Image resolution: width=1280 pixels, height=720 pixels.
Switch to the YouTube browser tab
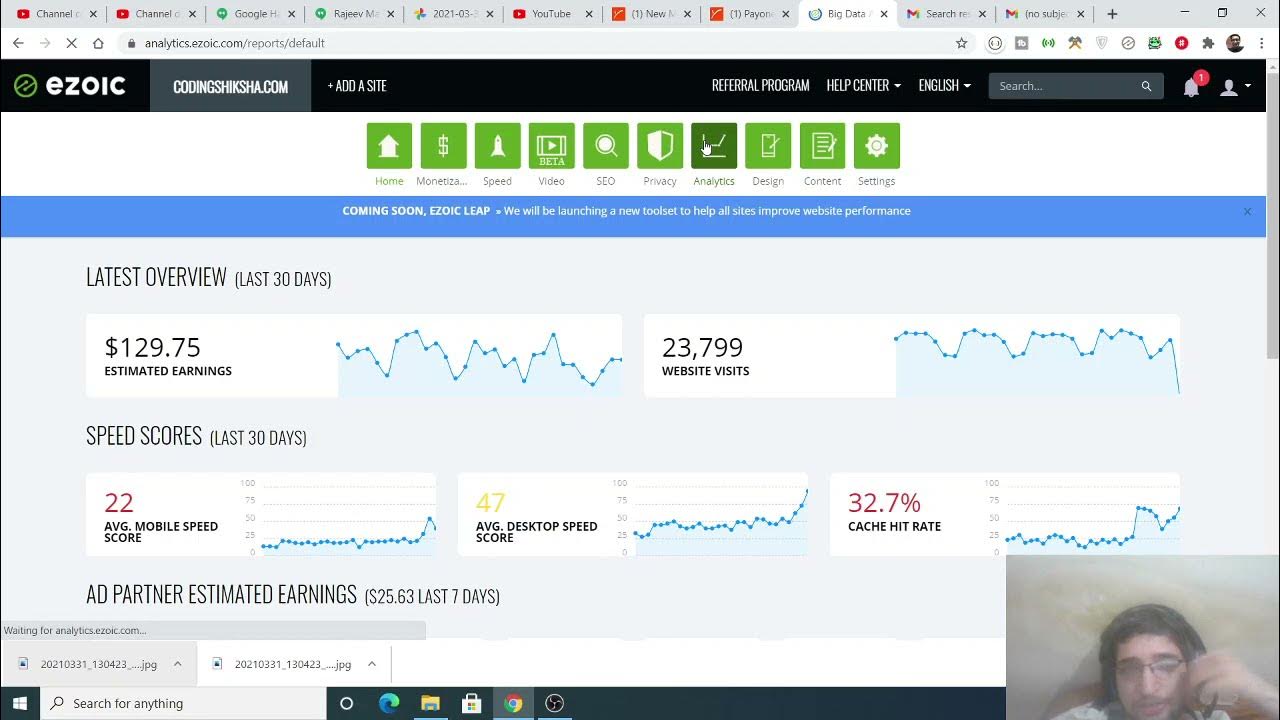click(x=549, y=14)
